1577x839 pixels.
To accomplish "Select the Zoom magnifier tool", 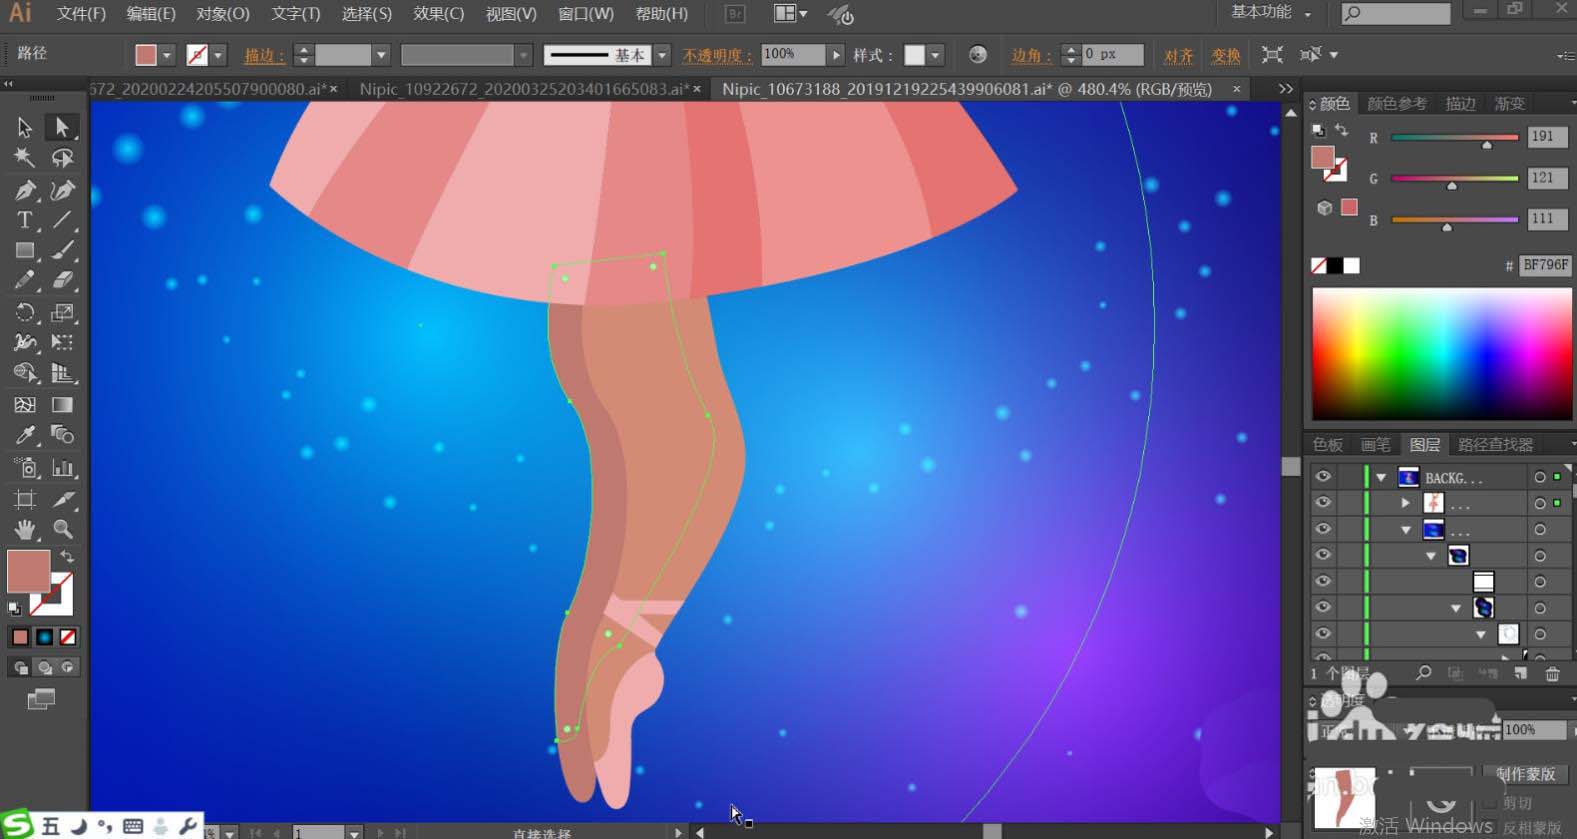I will coord(62,529).
